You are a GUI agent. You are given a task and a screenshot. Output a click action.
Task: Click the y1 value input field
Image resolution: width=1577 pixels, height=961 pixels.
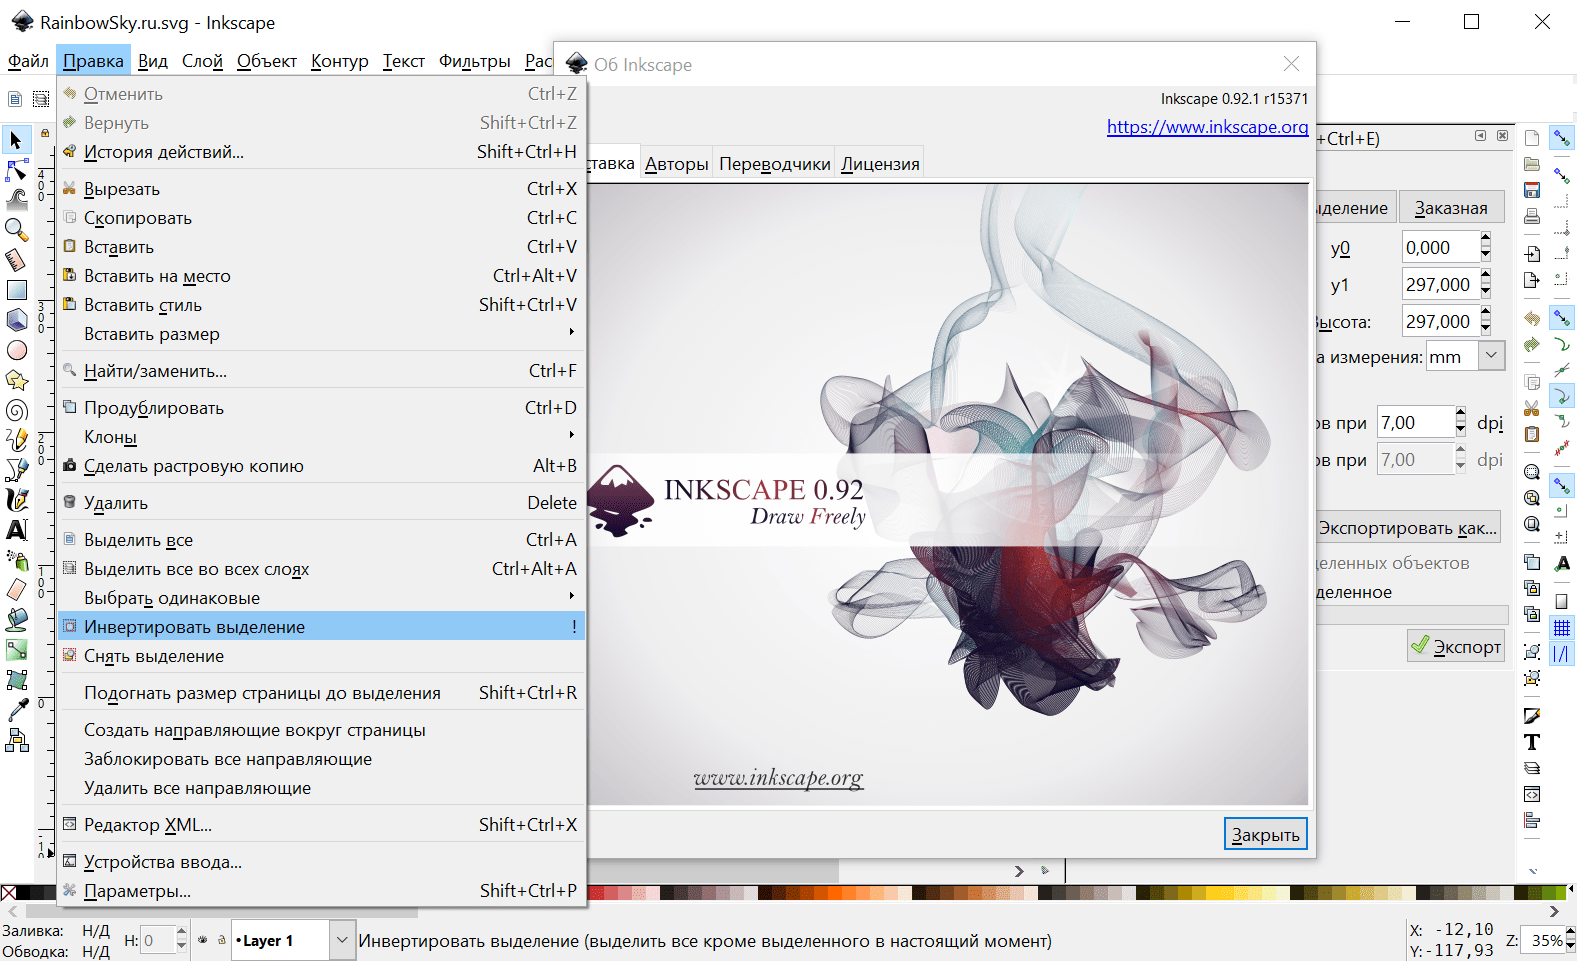point(1439,285)
